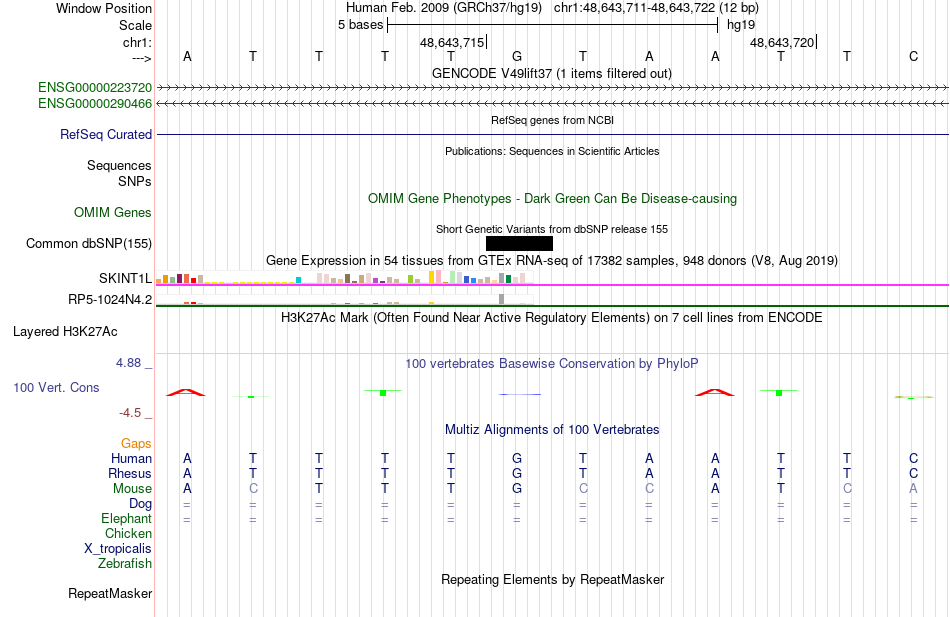Click the G base in the Mouse alignment row
This screenshot has height=617, width=950.
coord(517,489)
